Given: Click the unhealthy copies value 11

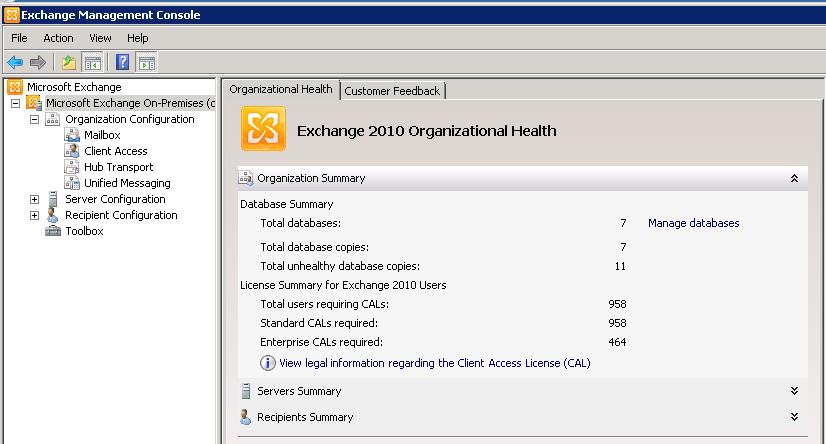Looking at the screenshot, I should tap(620, 266).
